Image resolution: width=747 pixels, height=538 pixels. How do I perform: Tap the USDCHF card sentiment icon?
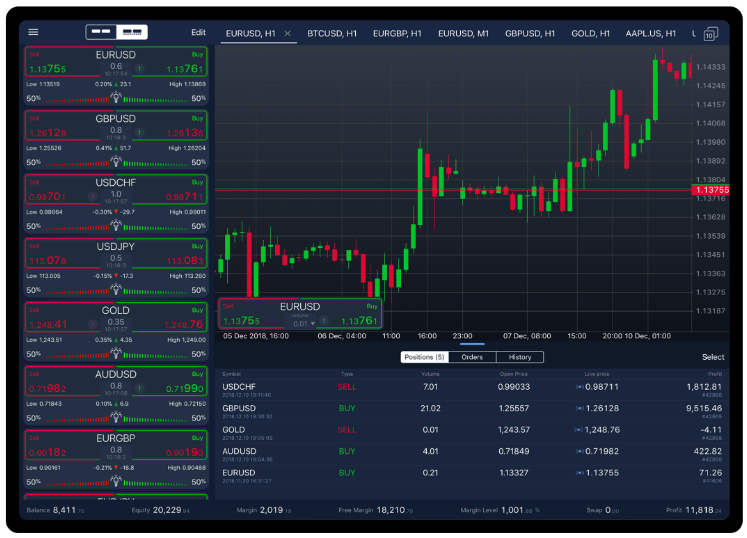point(116,225)
